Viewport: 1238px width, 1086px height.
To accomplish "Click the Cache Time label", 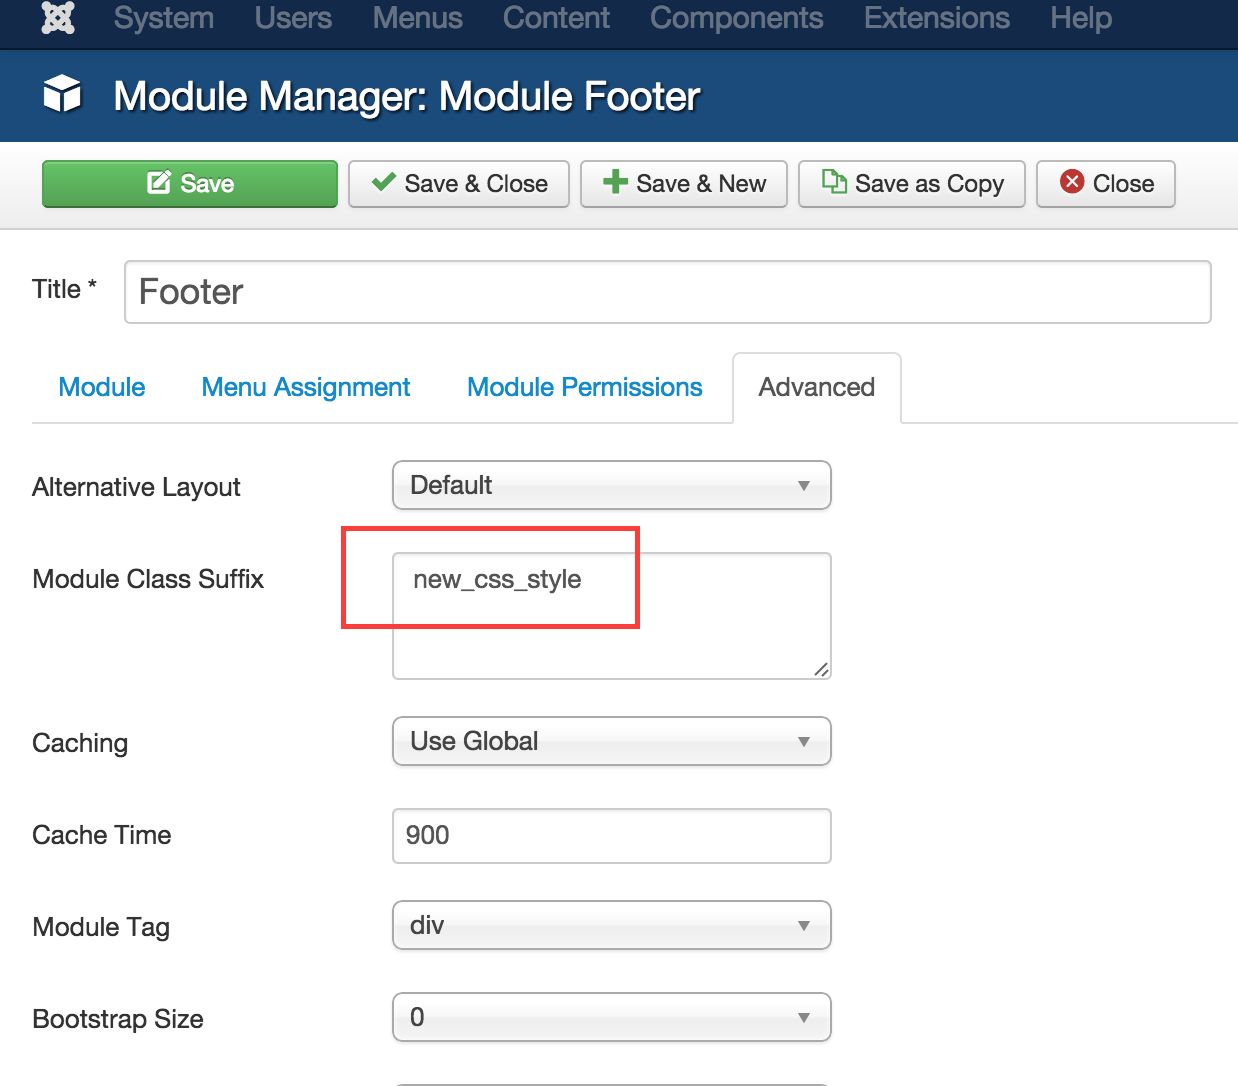I will 102,835.
